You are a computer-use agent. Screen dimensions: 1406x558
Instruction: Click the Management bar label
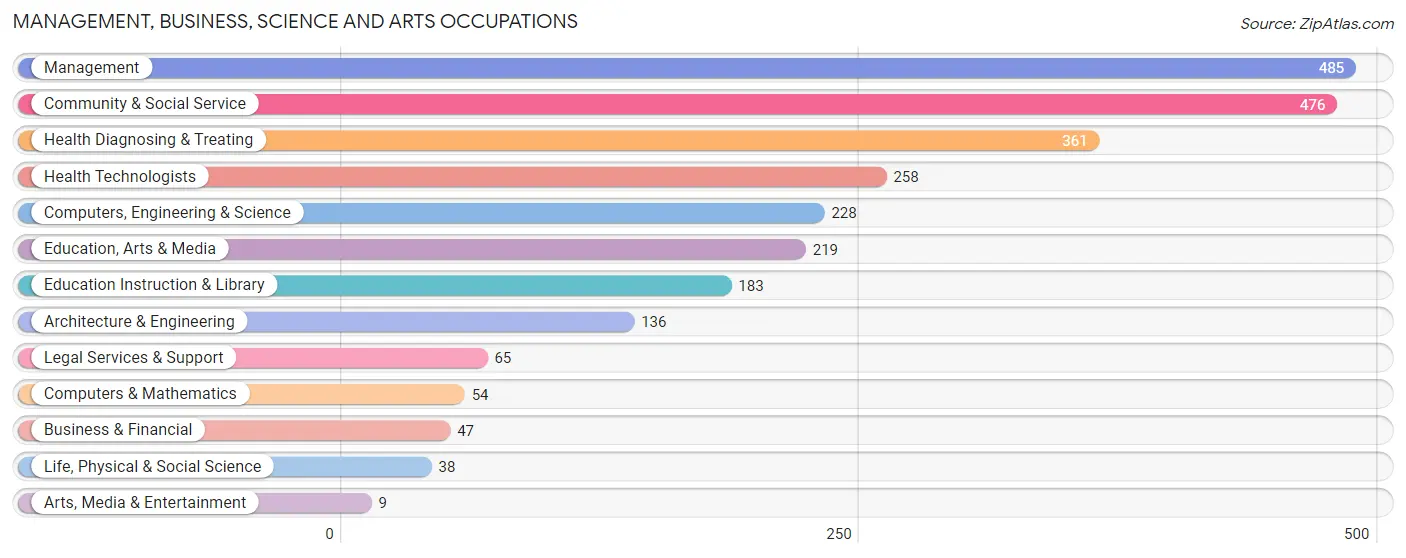pyautogui.click(x=91, y=68)
